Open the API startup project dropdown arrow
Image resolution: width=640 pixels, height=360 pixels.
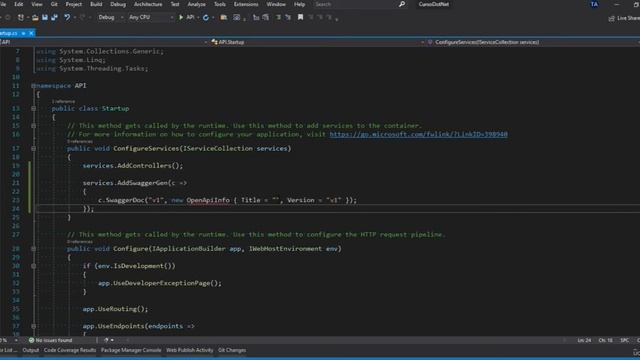click(x=198, y=18)
